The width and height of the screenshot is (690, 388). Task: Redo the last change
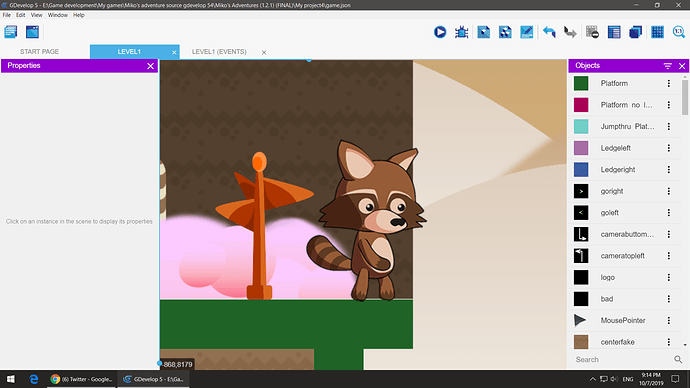point(570,32)
